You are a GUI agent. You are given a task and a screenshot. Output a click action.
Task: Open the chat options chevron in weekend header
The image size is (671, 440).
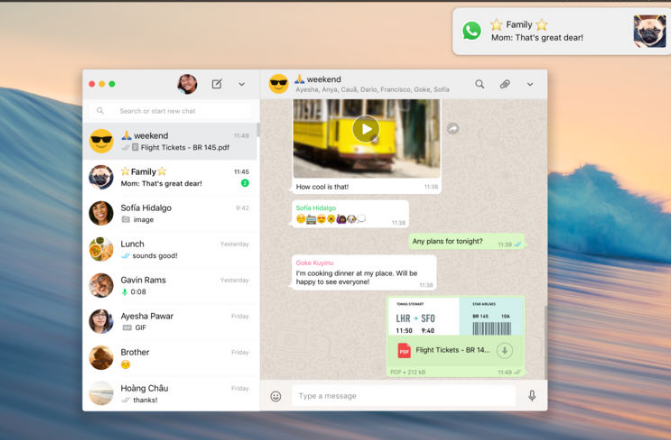click(x=530, y=84)
